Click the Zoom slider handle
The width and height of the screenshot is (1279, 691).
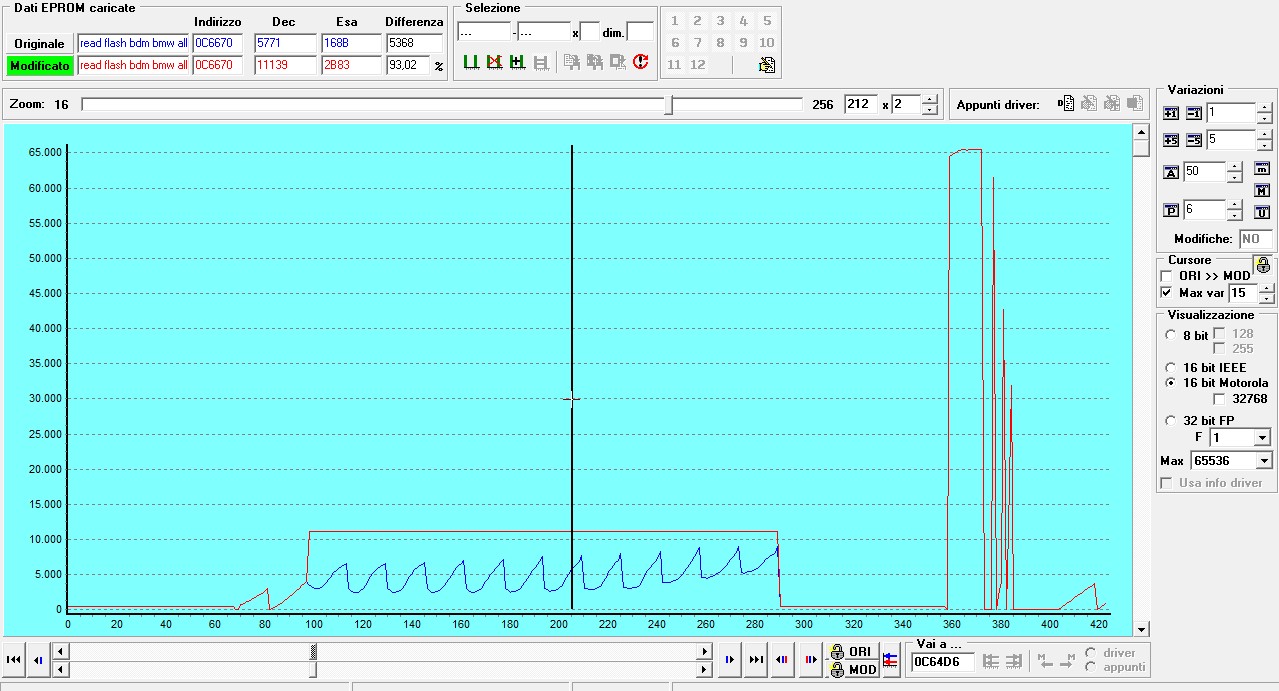click(669, 105)
